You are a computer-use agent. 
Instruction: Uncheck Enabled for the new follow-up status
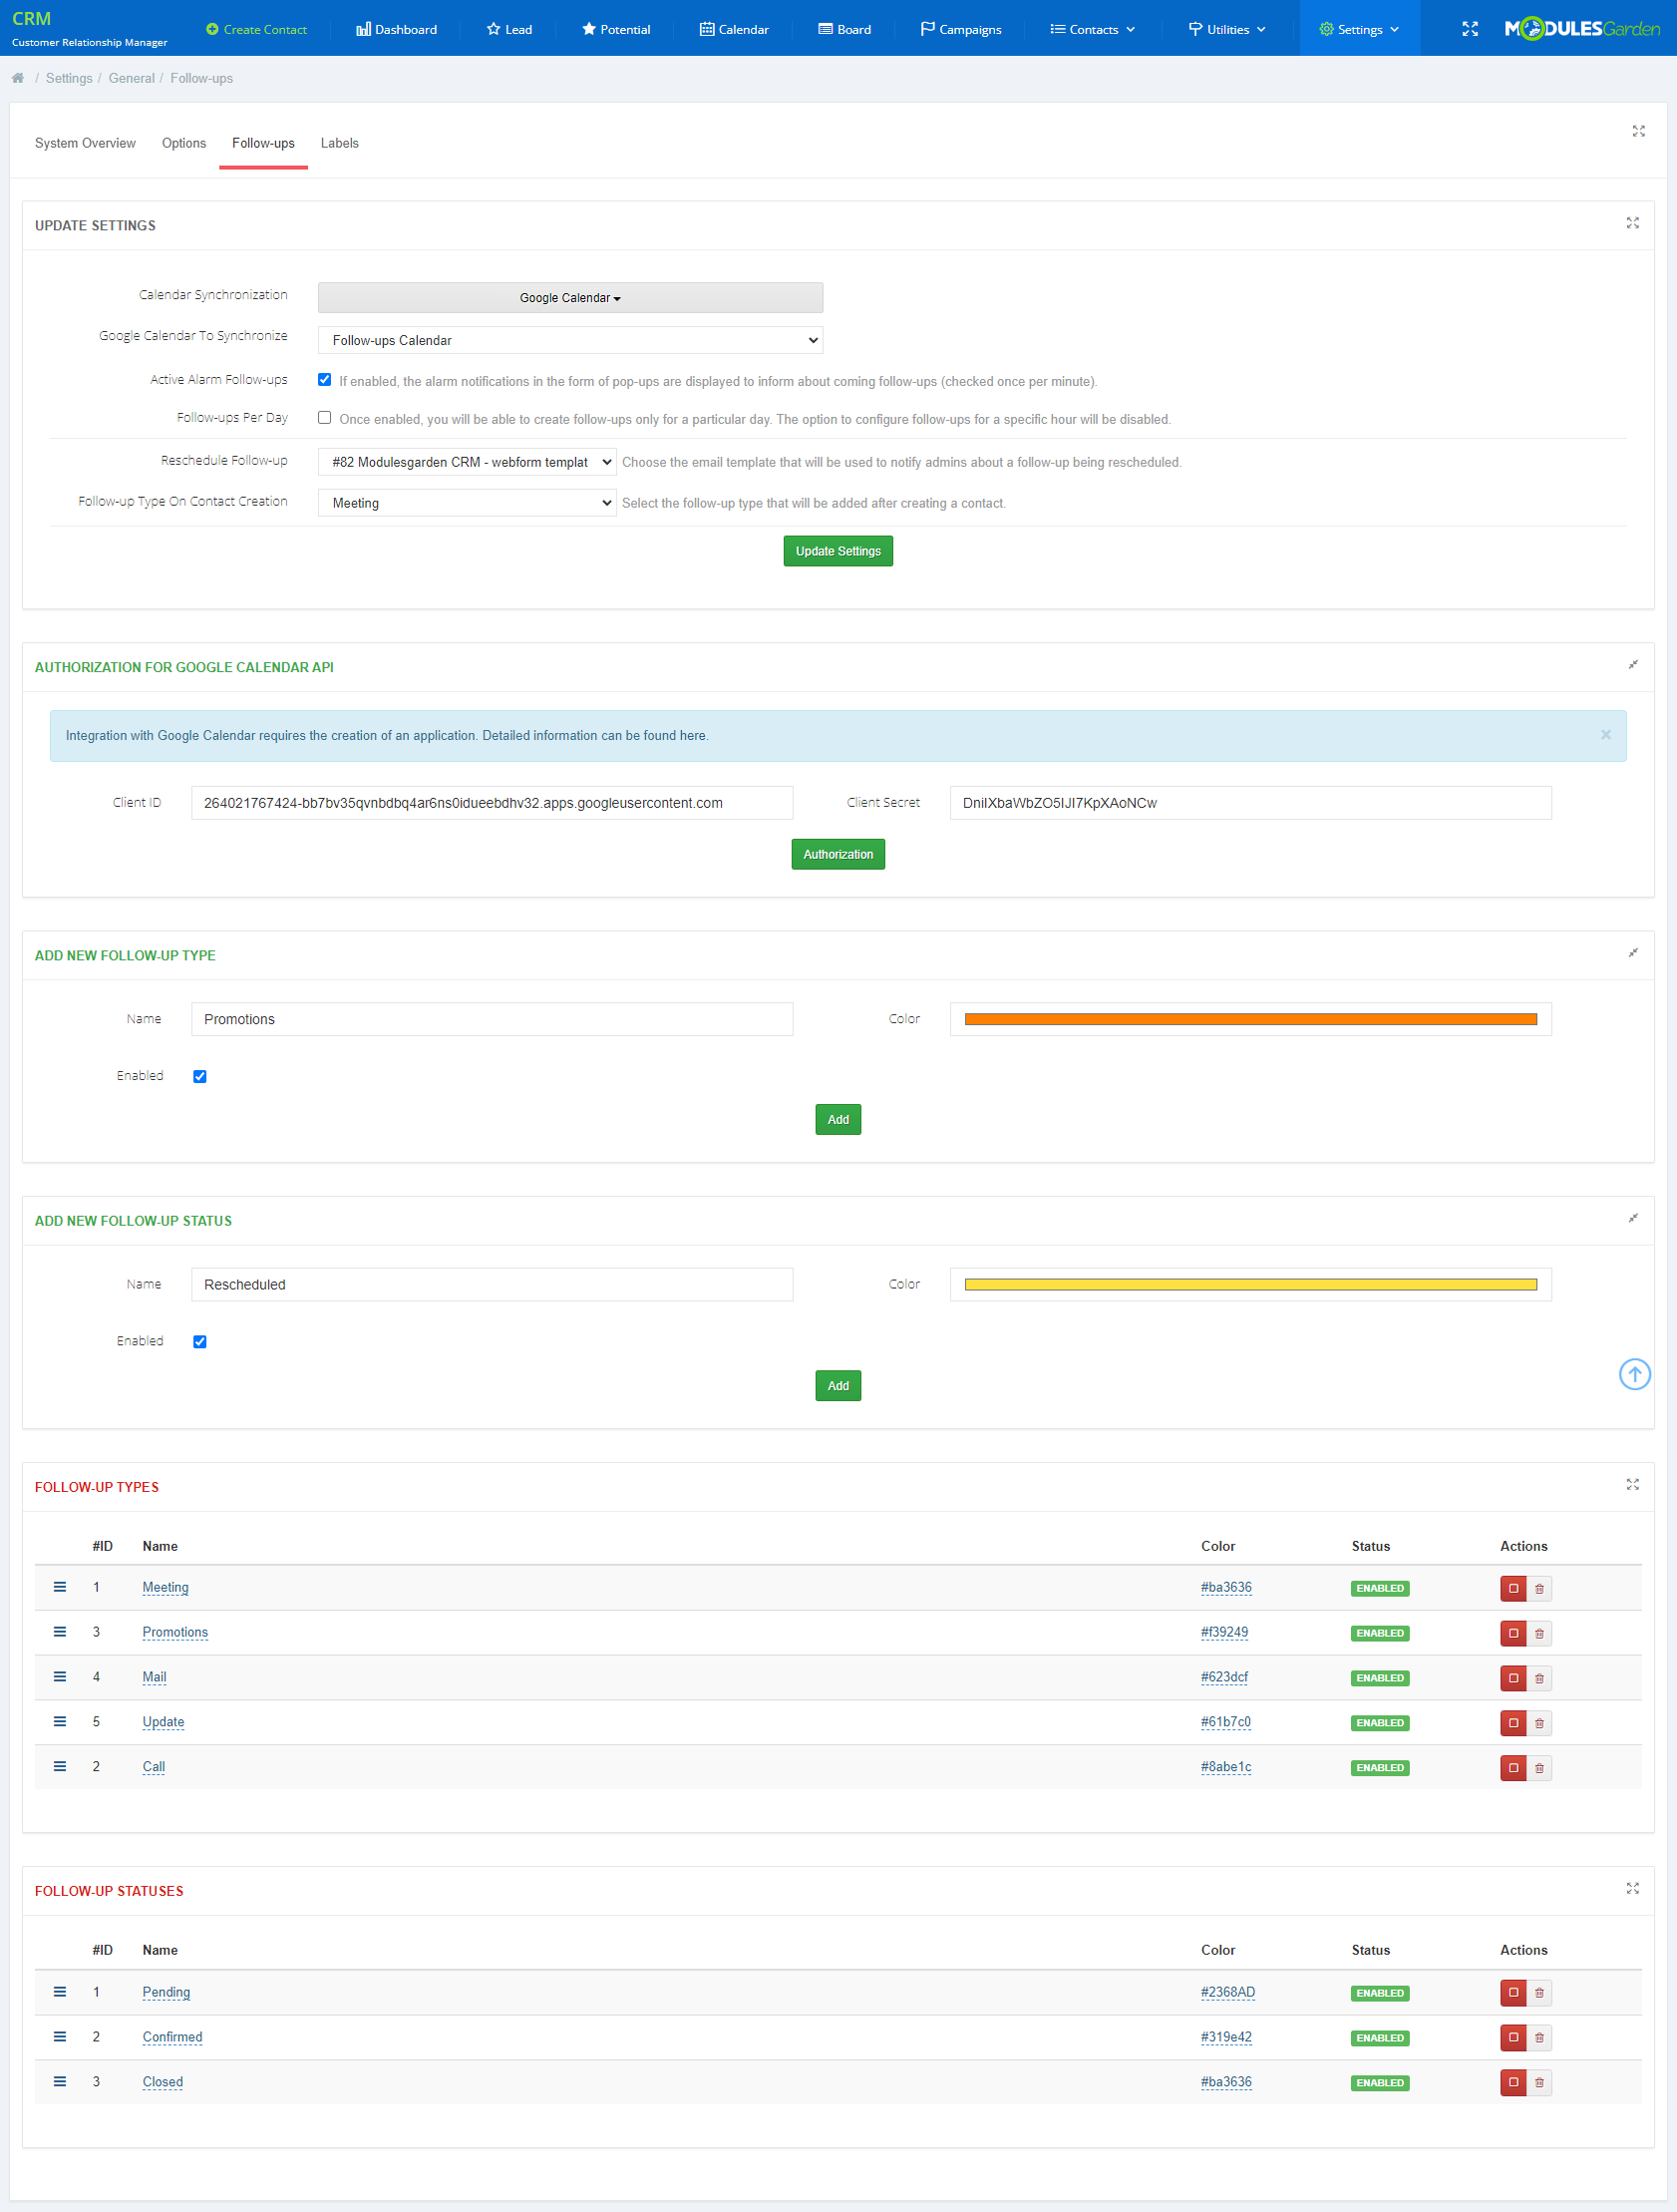[x=200, y=1341]
